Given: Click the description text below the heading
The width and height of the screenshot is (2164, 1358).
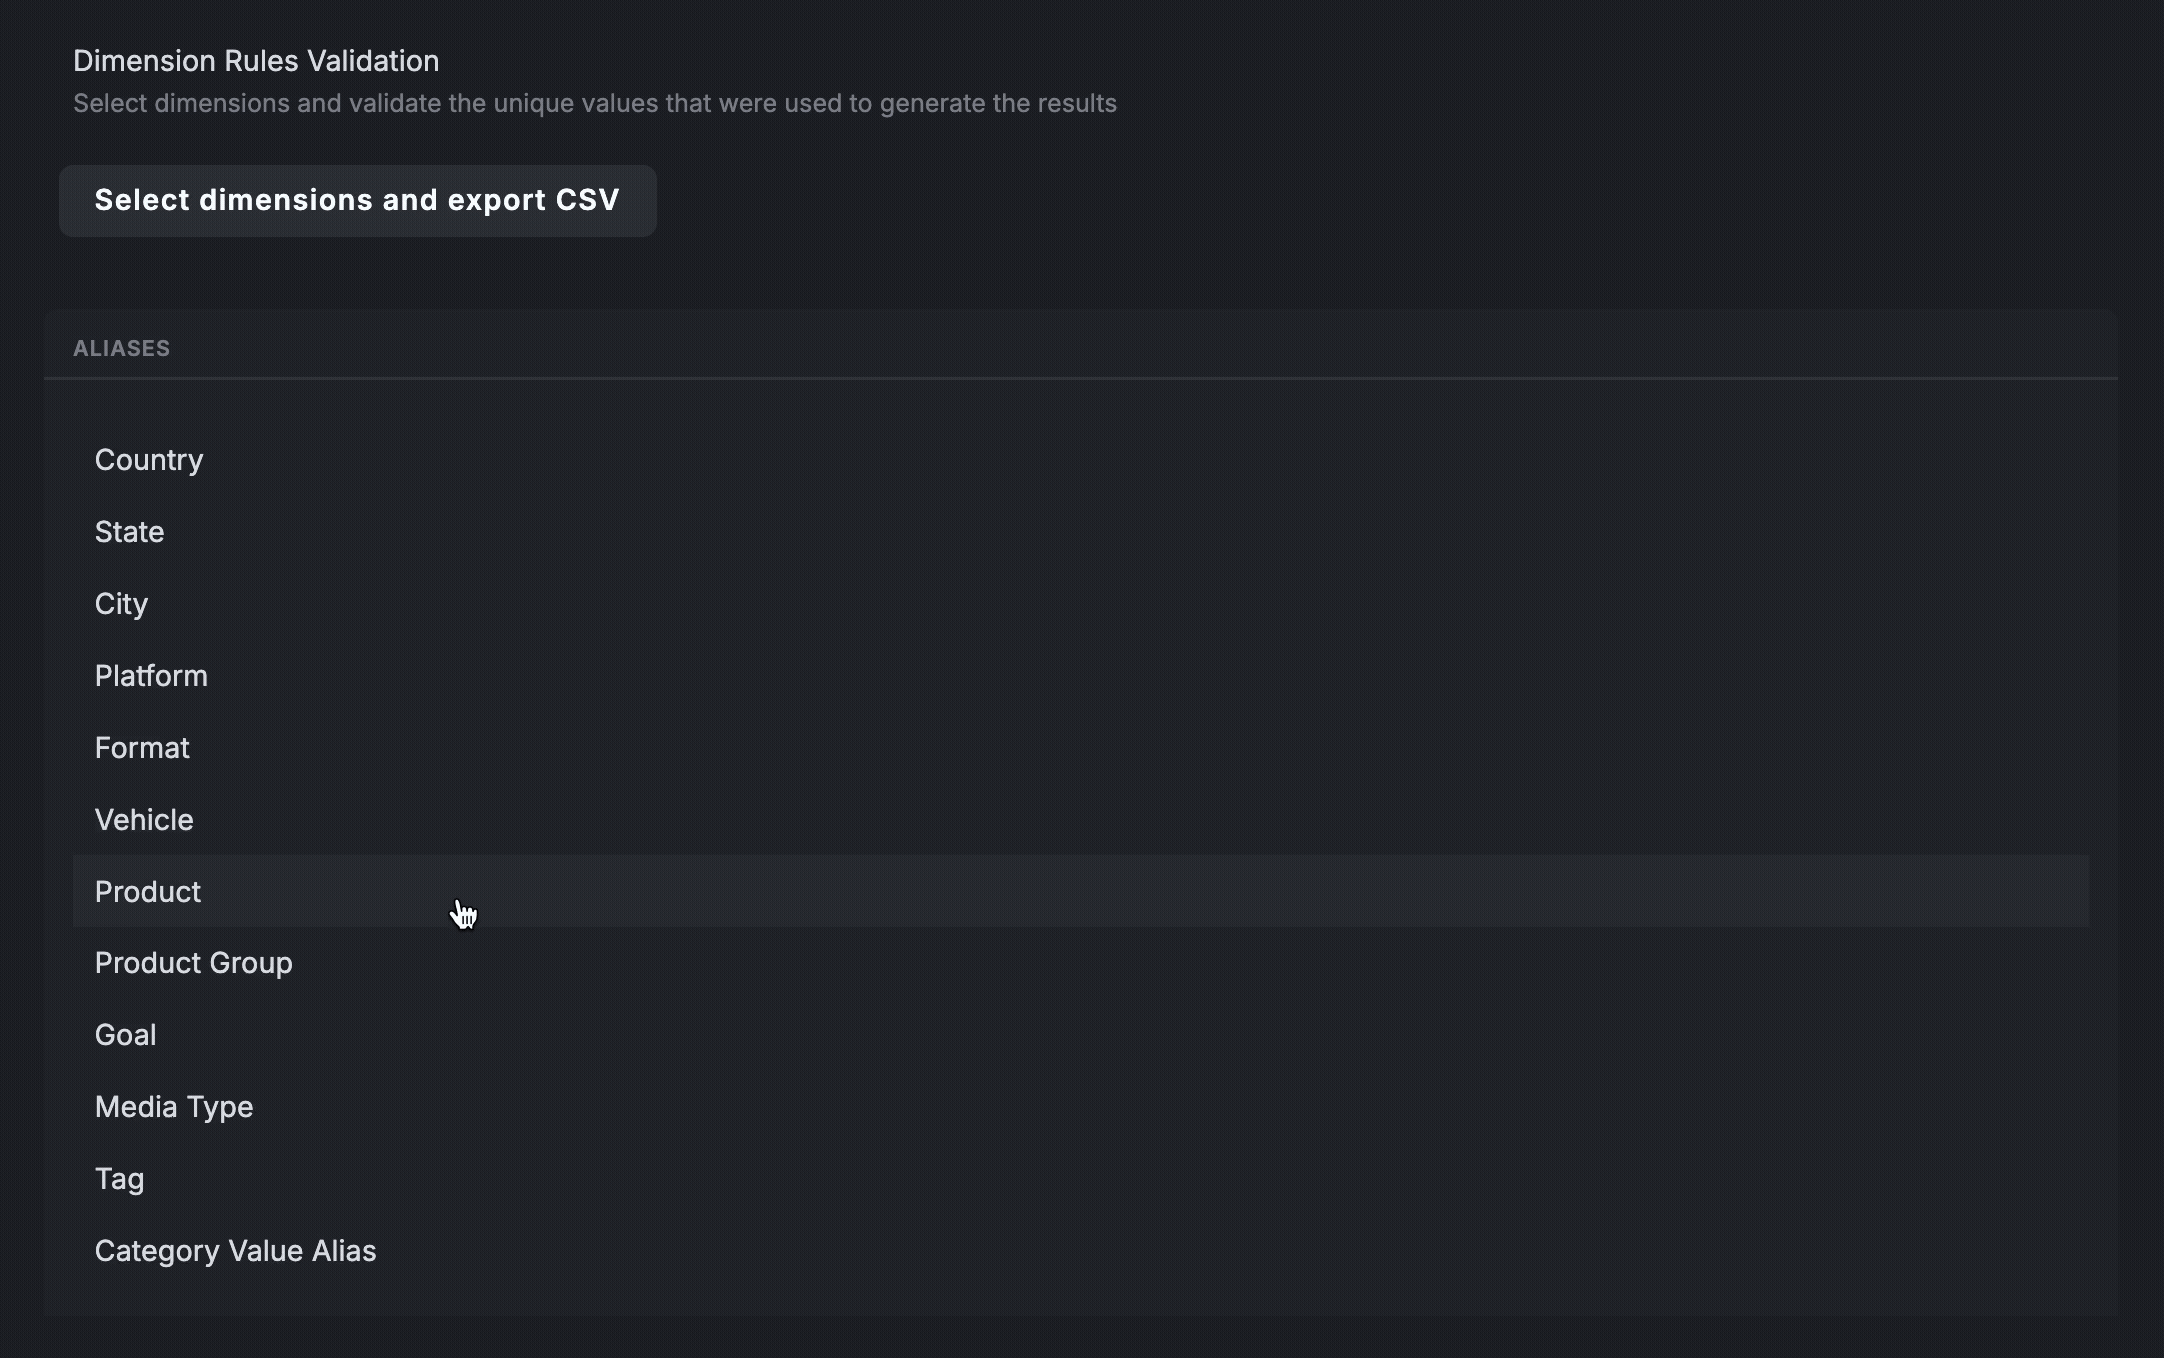Looking at the screenshot, I should coord(595,103).
